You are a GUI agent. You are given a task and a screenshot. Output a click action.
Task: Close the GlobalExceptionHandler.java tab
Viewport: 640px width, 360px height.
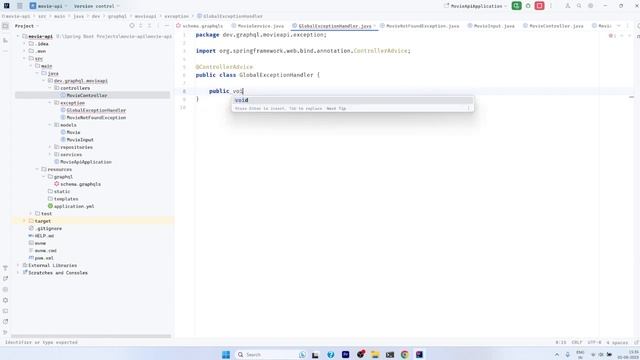pos(375,26)
